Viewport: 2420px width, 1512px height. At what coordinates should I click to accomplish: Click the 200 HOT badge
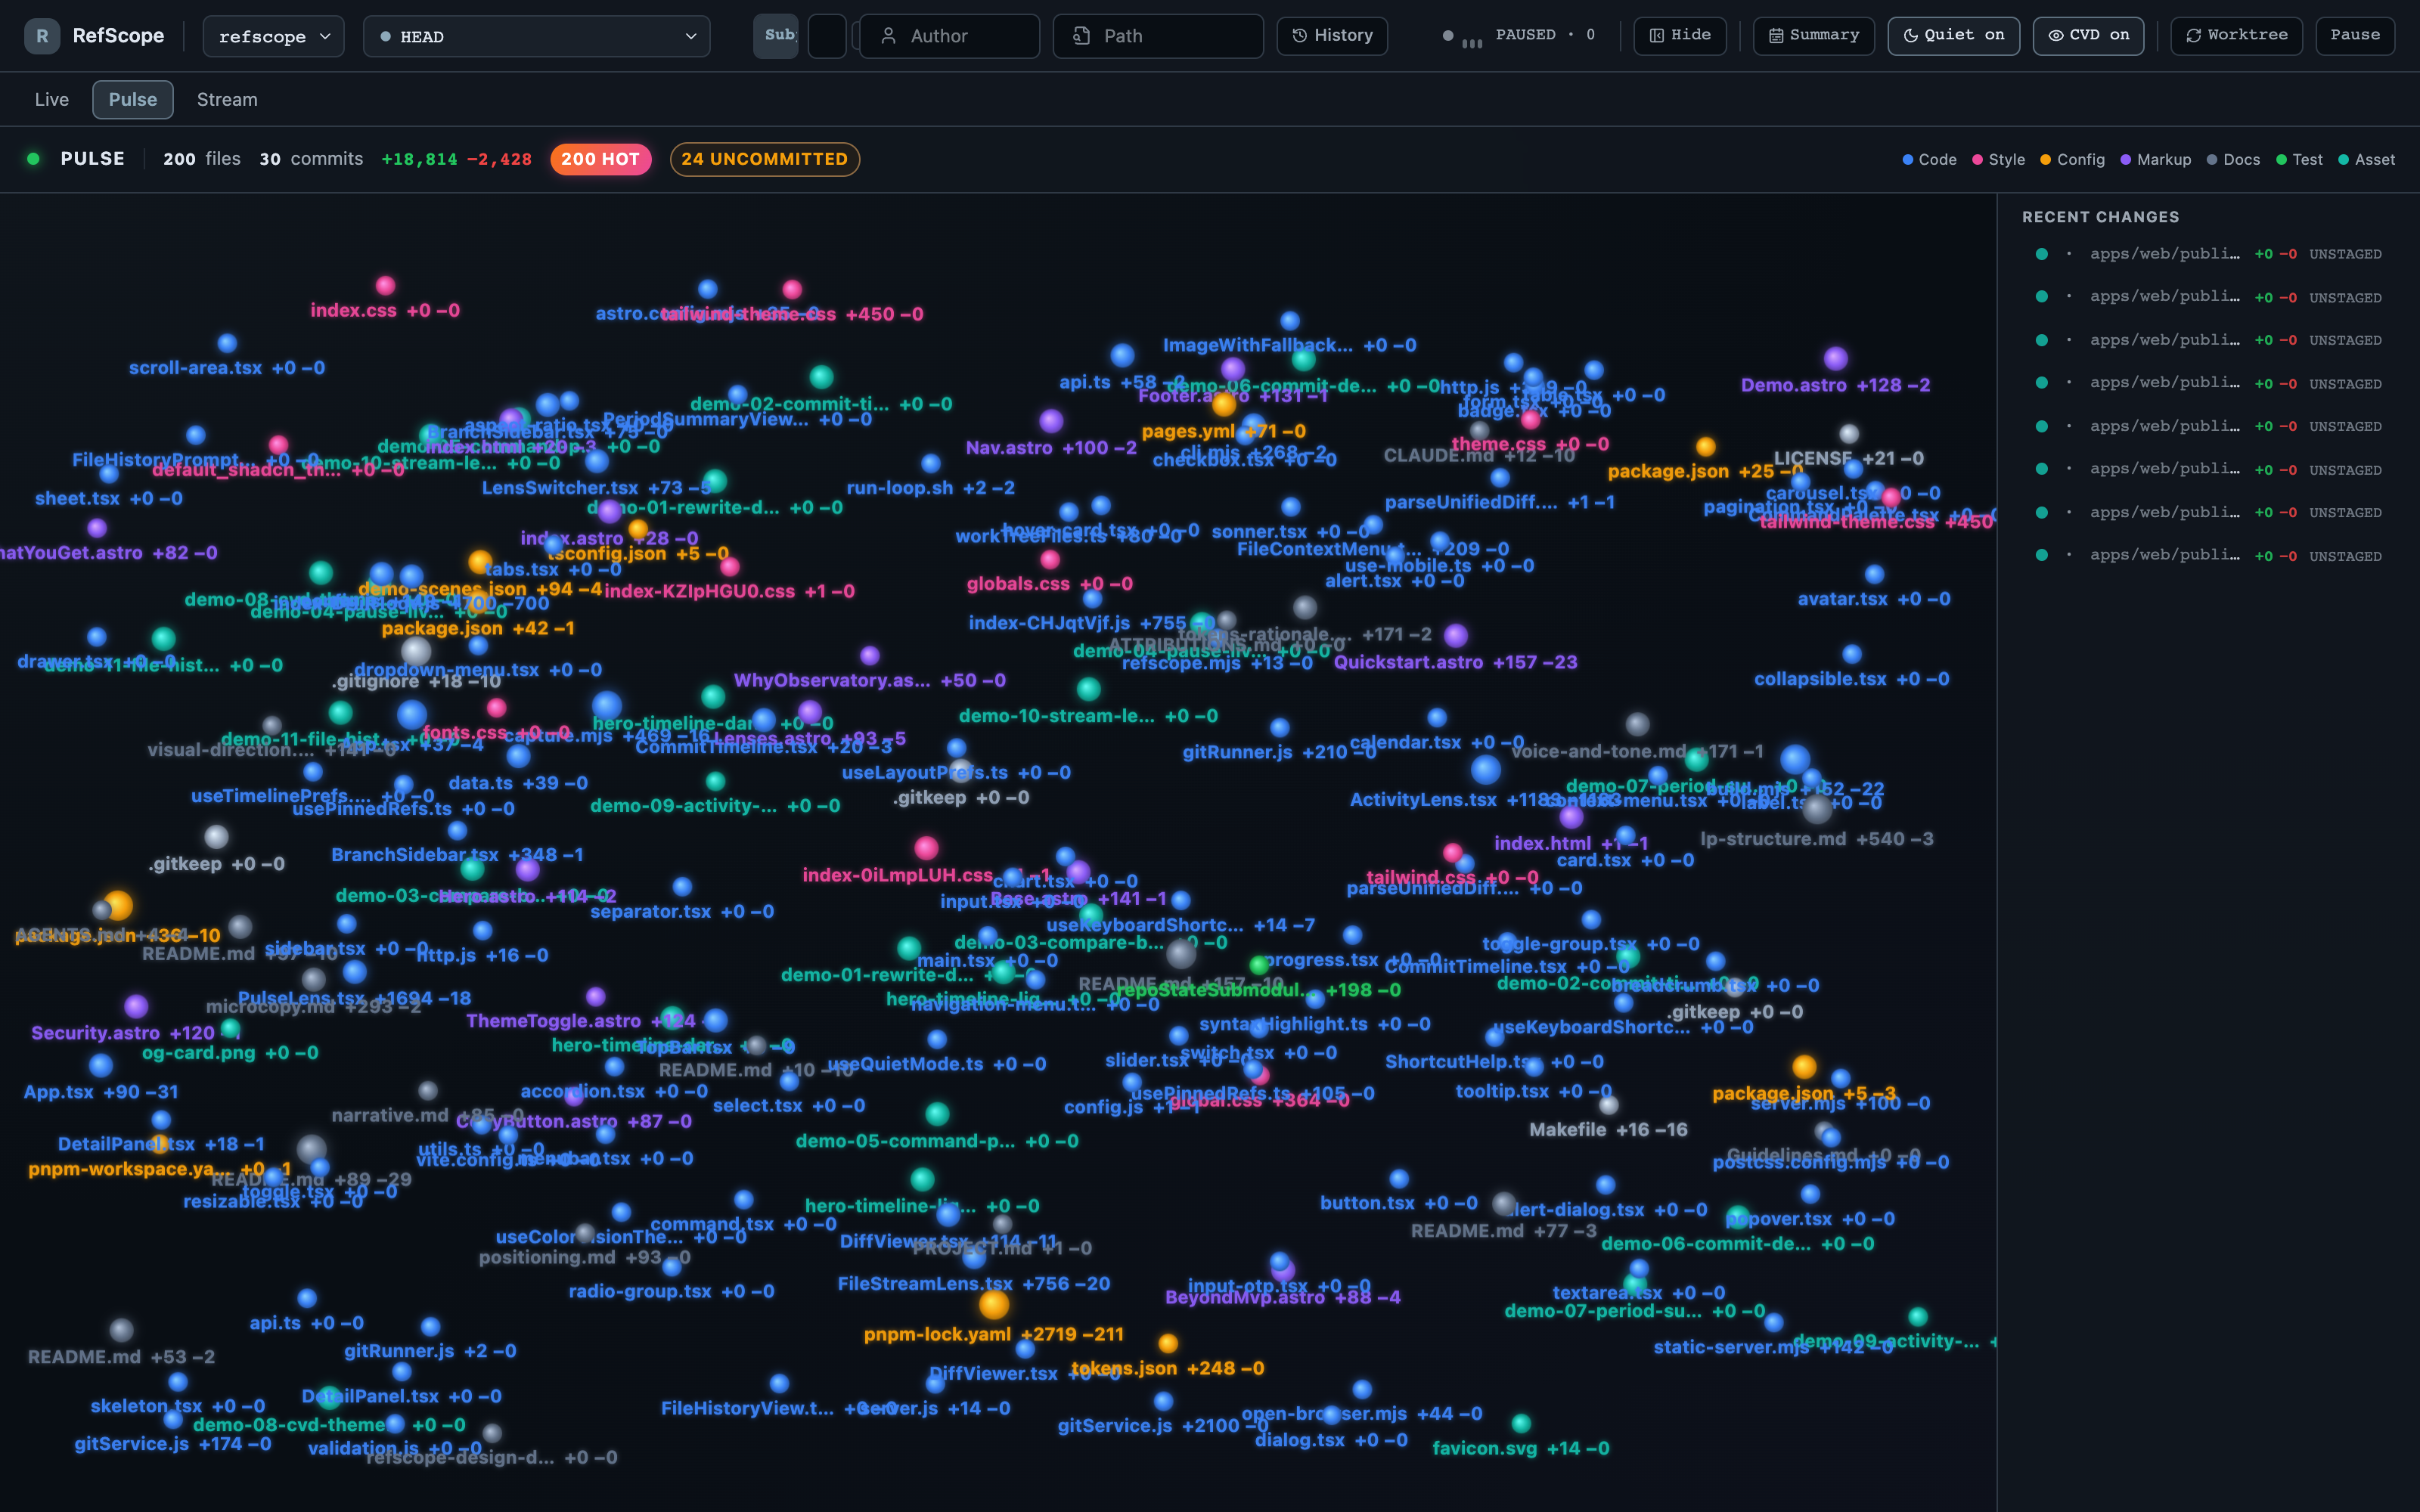pyautogui.click(x=601, y=159)
